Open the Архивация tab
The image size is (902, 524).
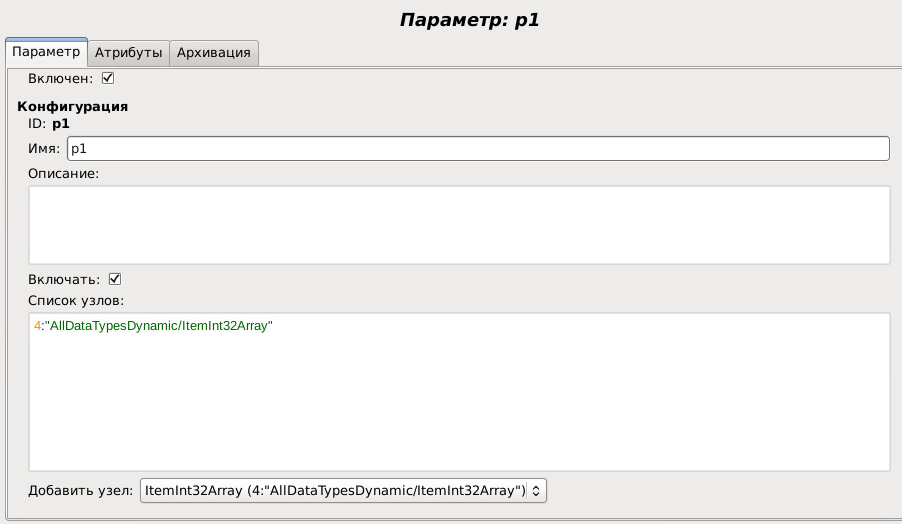213,53
